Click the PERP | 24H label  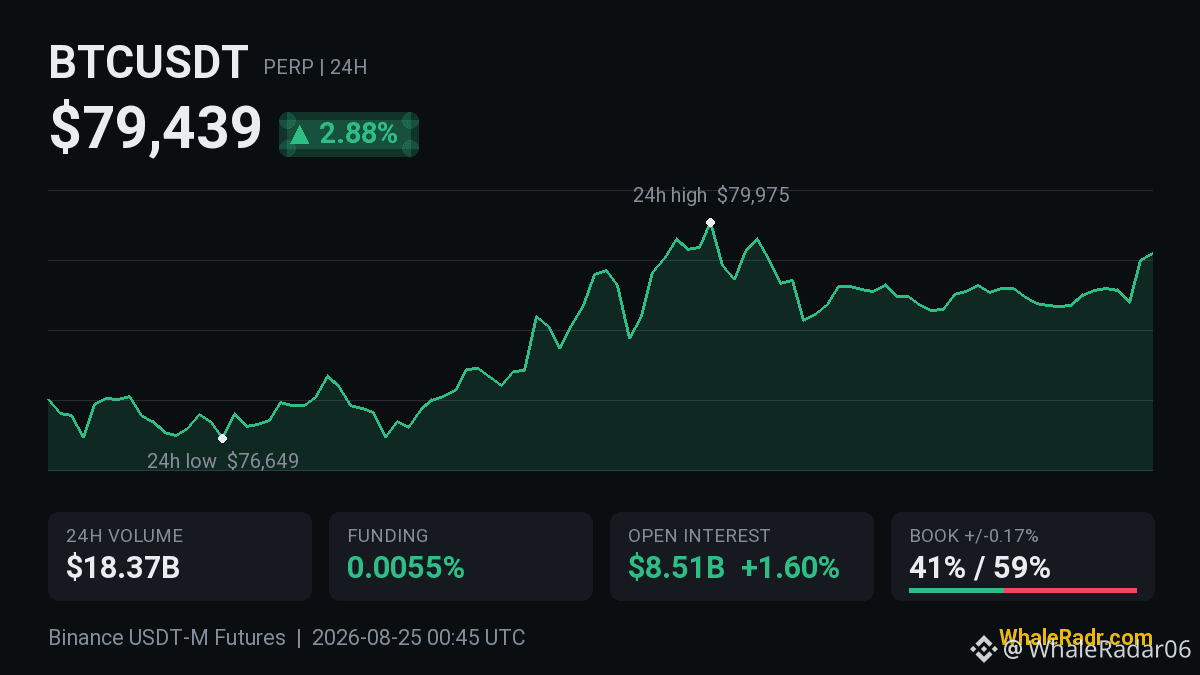315,68
